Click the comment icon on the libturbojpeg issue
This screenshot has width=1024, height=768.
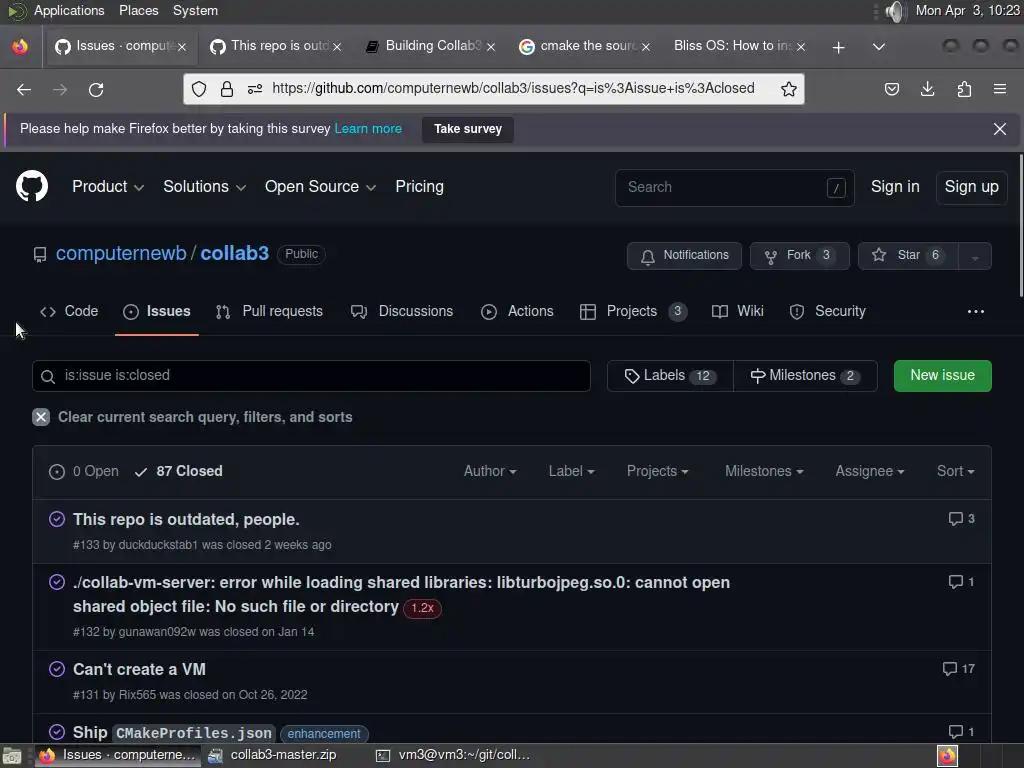point(955,582)
